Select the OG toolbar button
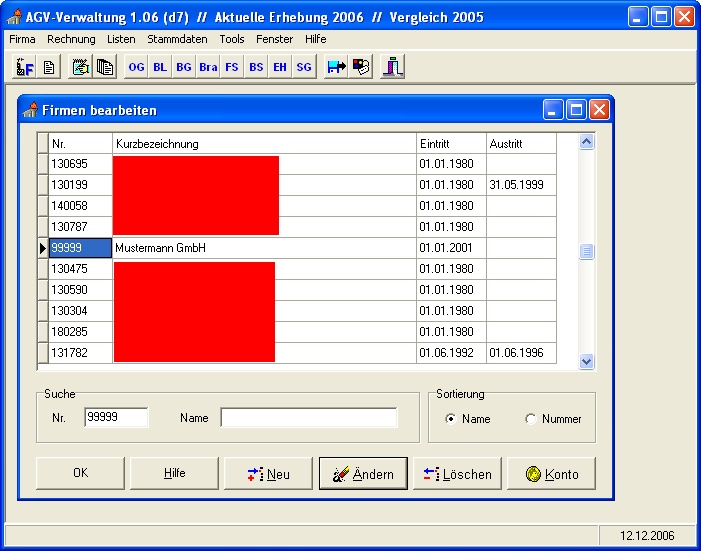The width and height of the screenshot is (701, 551). click(x=136, y=67)
